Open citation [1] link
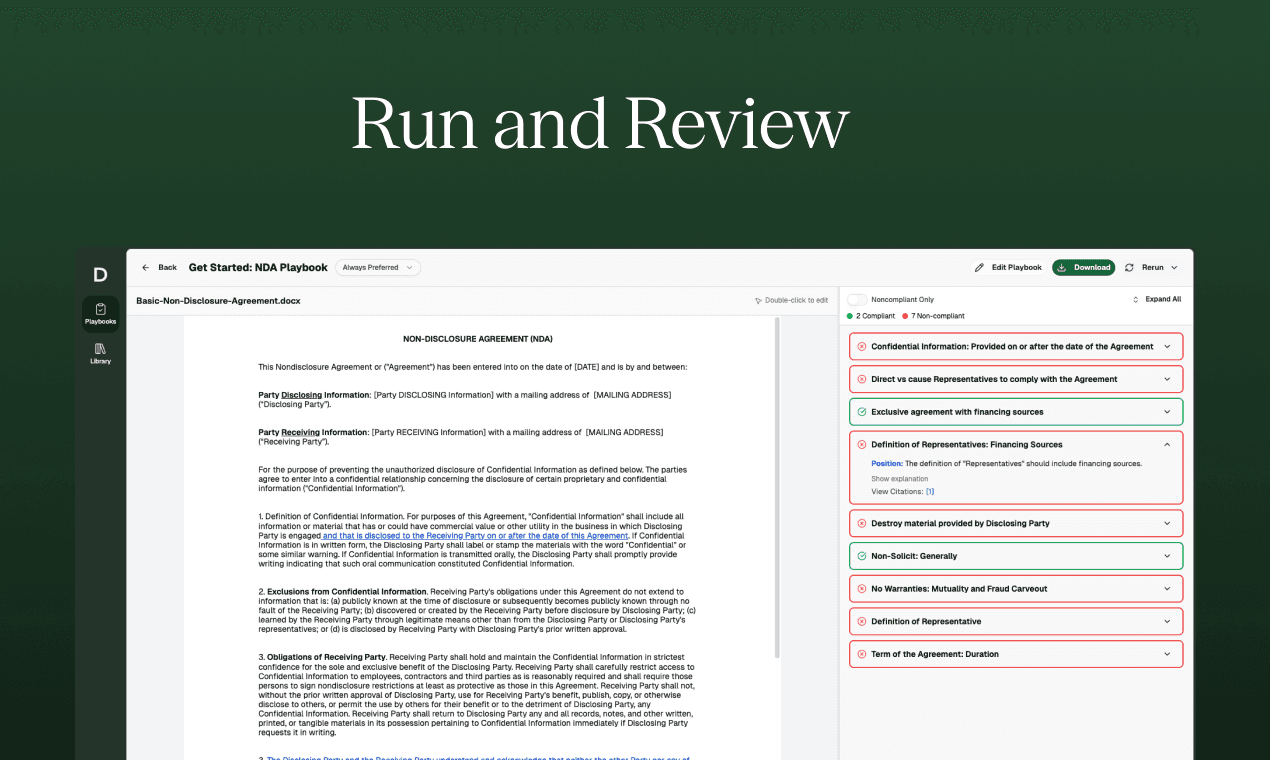Image resolution: width=1270 pixels, height=760 pixels. 930,492
